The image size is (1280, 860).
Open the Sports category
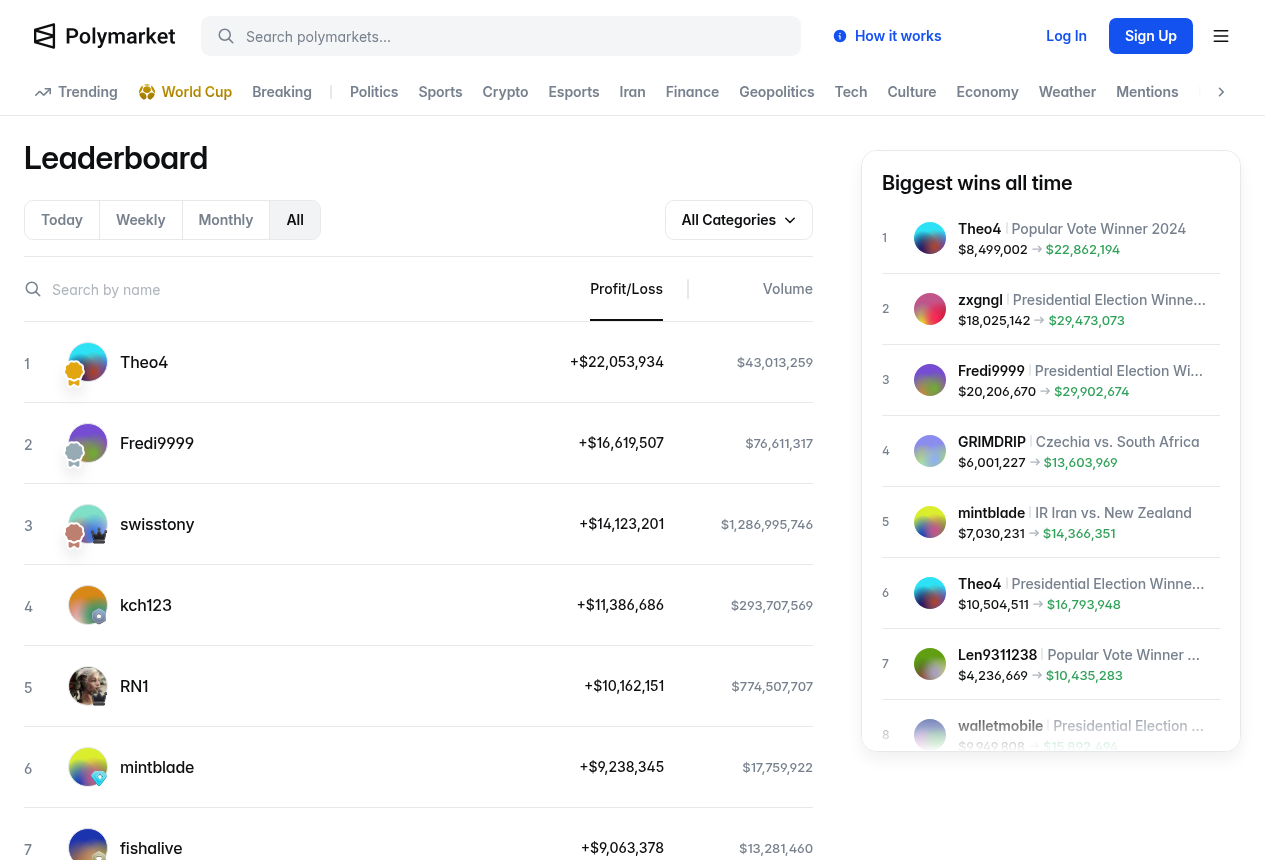tap(440, 92)
